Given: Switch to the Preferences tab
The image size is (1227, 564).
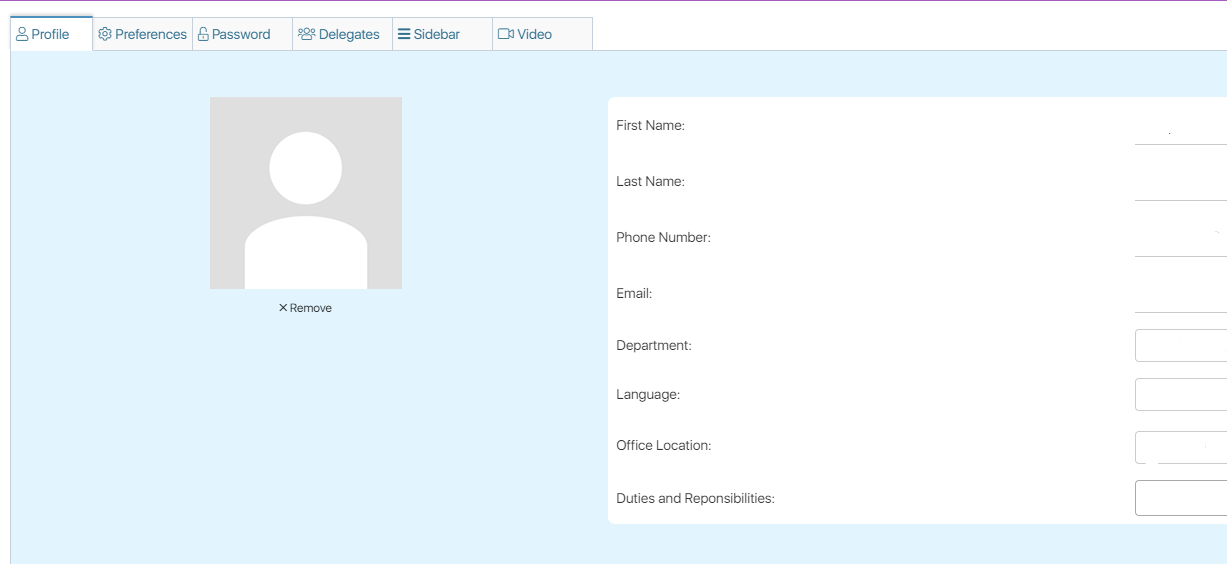Looking at the screenshot, I should click(x=150, y=34).
